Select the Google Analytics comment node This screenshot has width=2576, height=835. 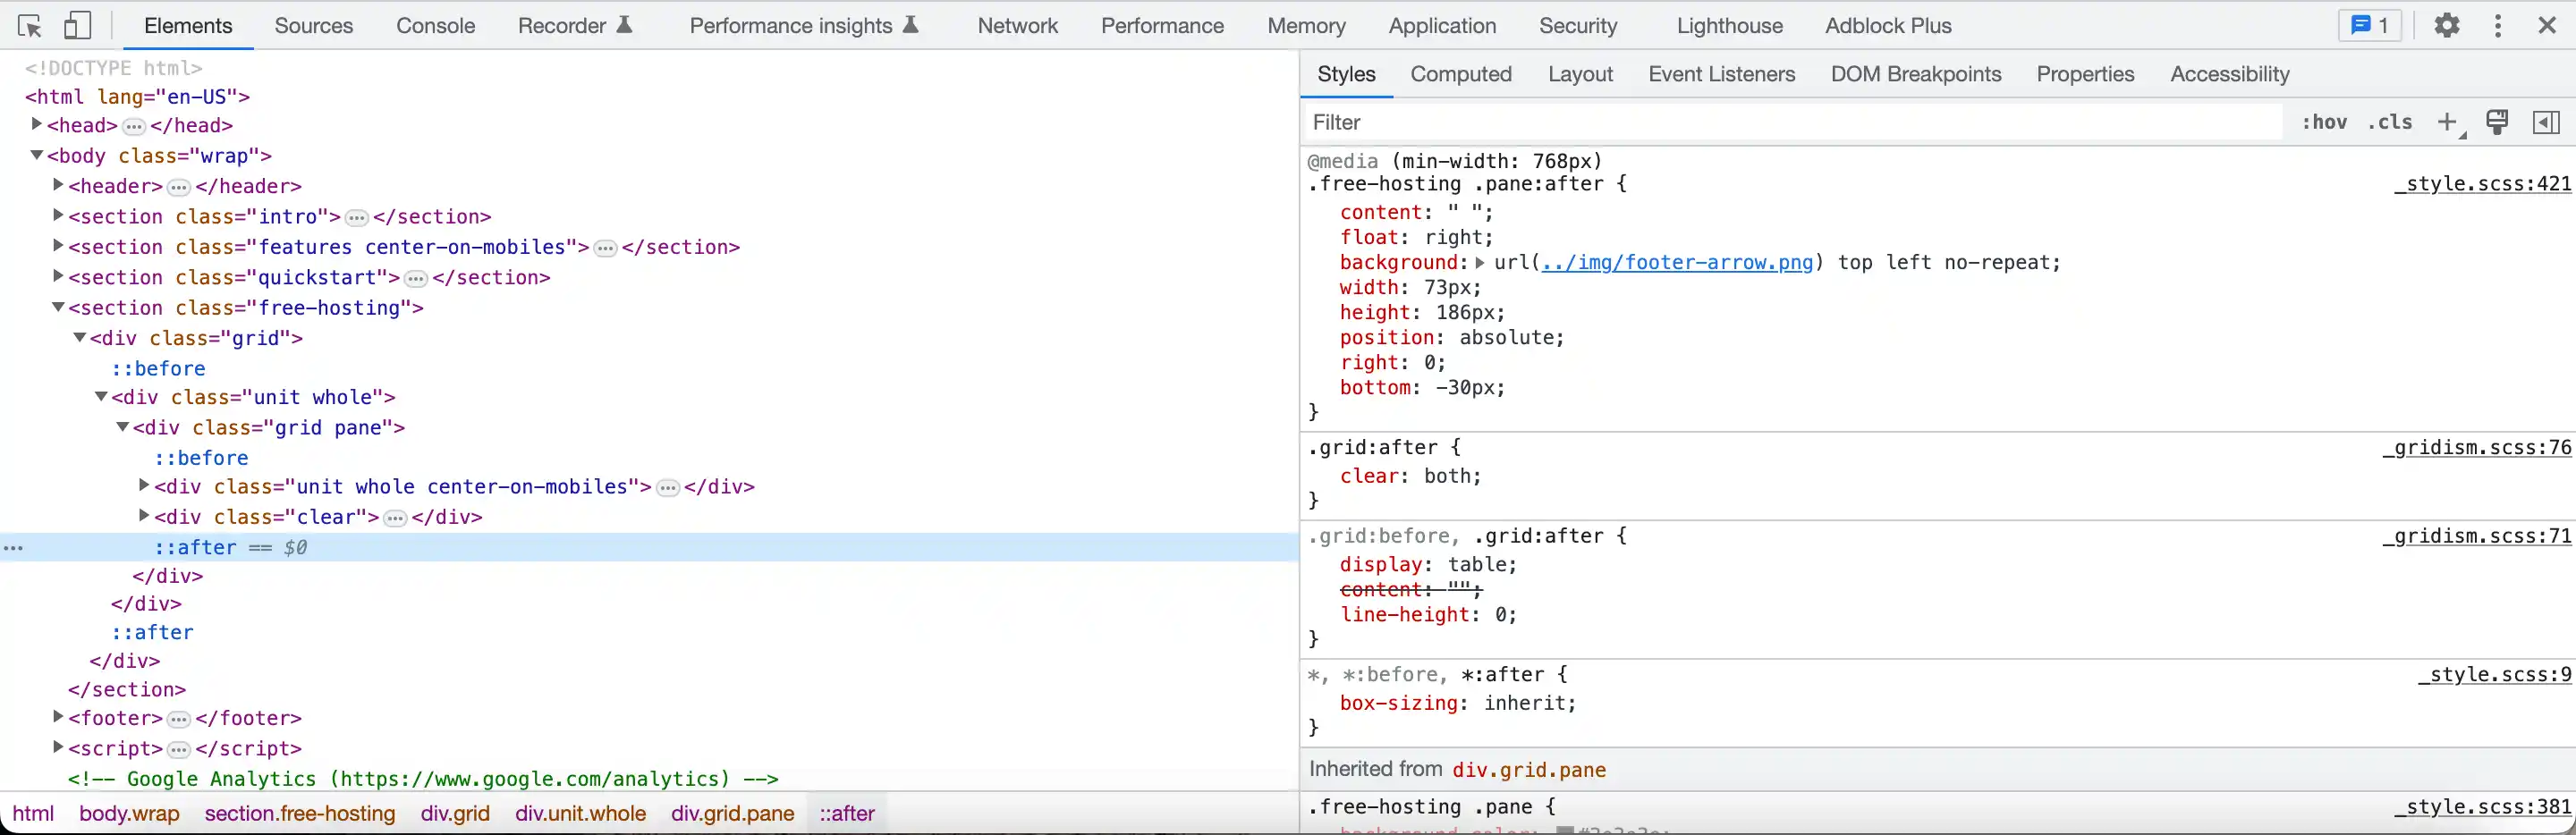423,779
